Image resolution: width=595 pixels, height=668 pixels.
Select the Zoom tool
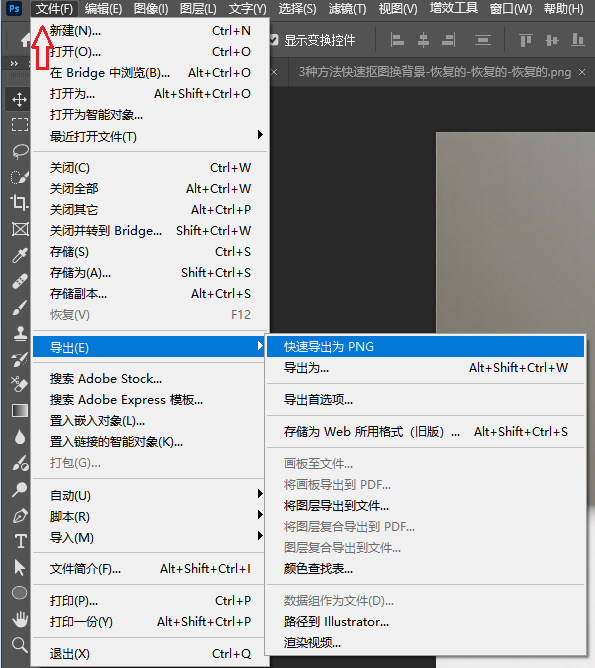click(x=20, y=645)
